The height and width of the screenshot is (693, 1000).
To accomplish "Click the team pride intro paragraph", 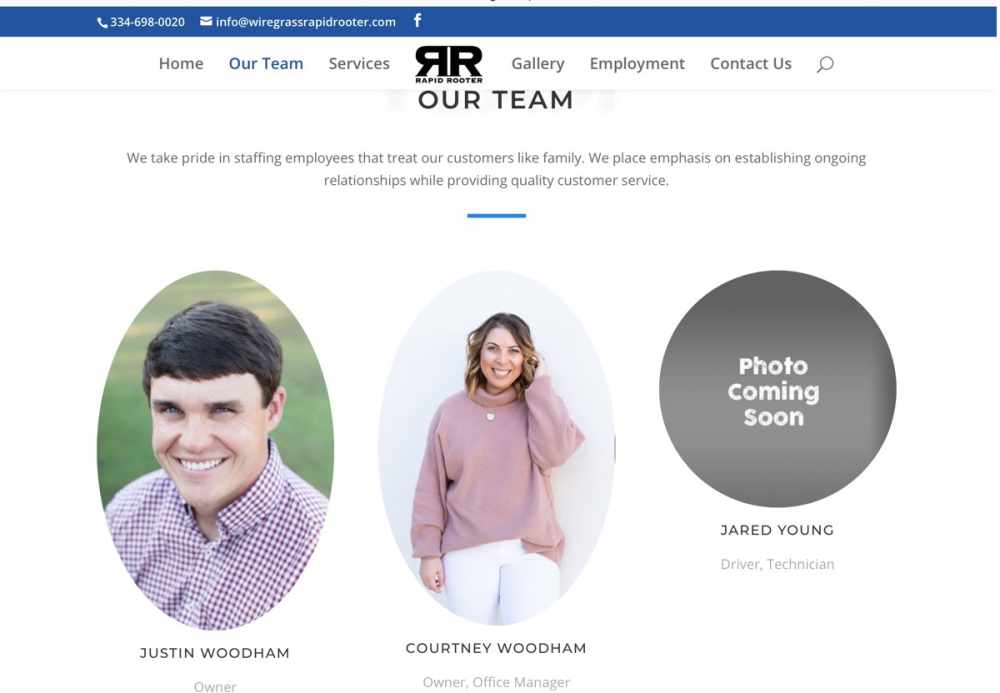I will coord(496,169).
